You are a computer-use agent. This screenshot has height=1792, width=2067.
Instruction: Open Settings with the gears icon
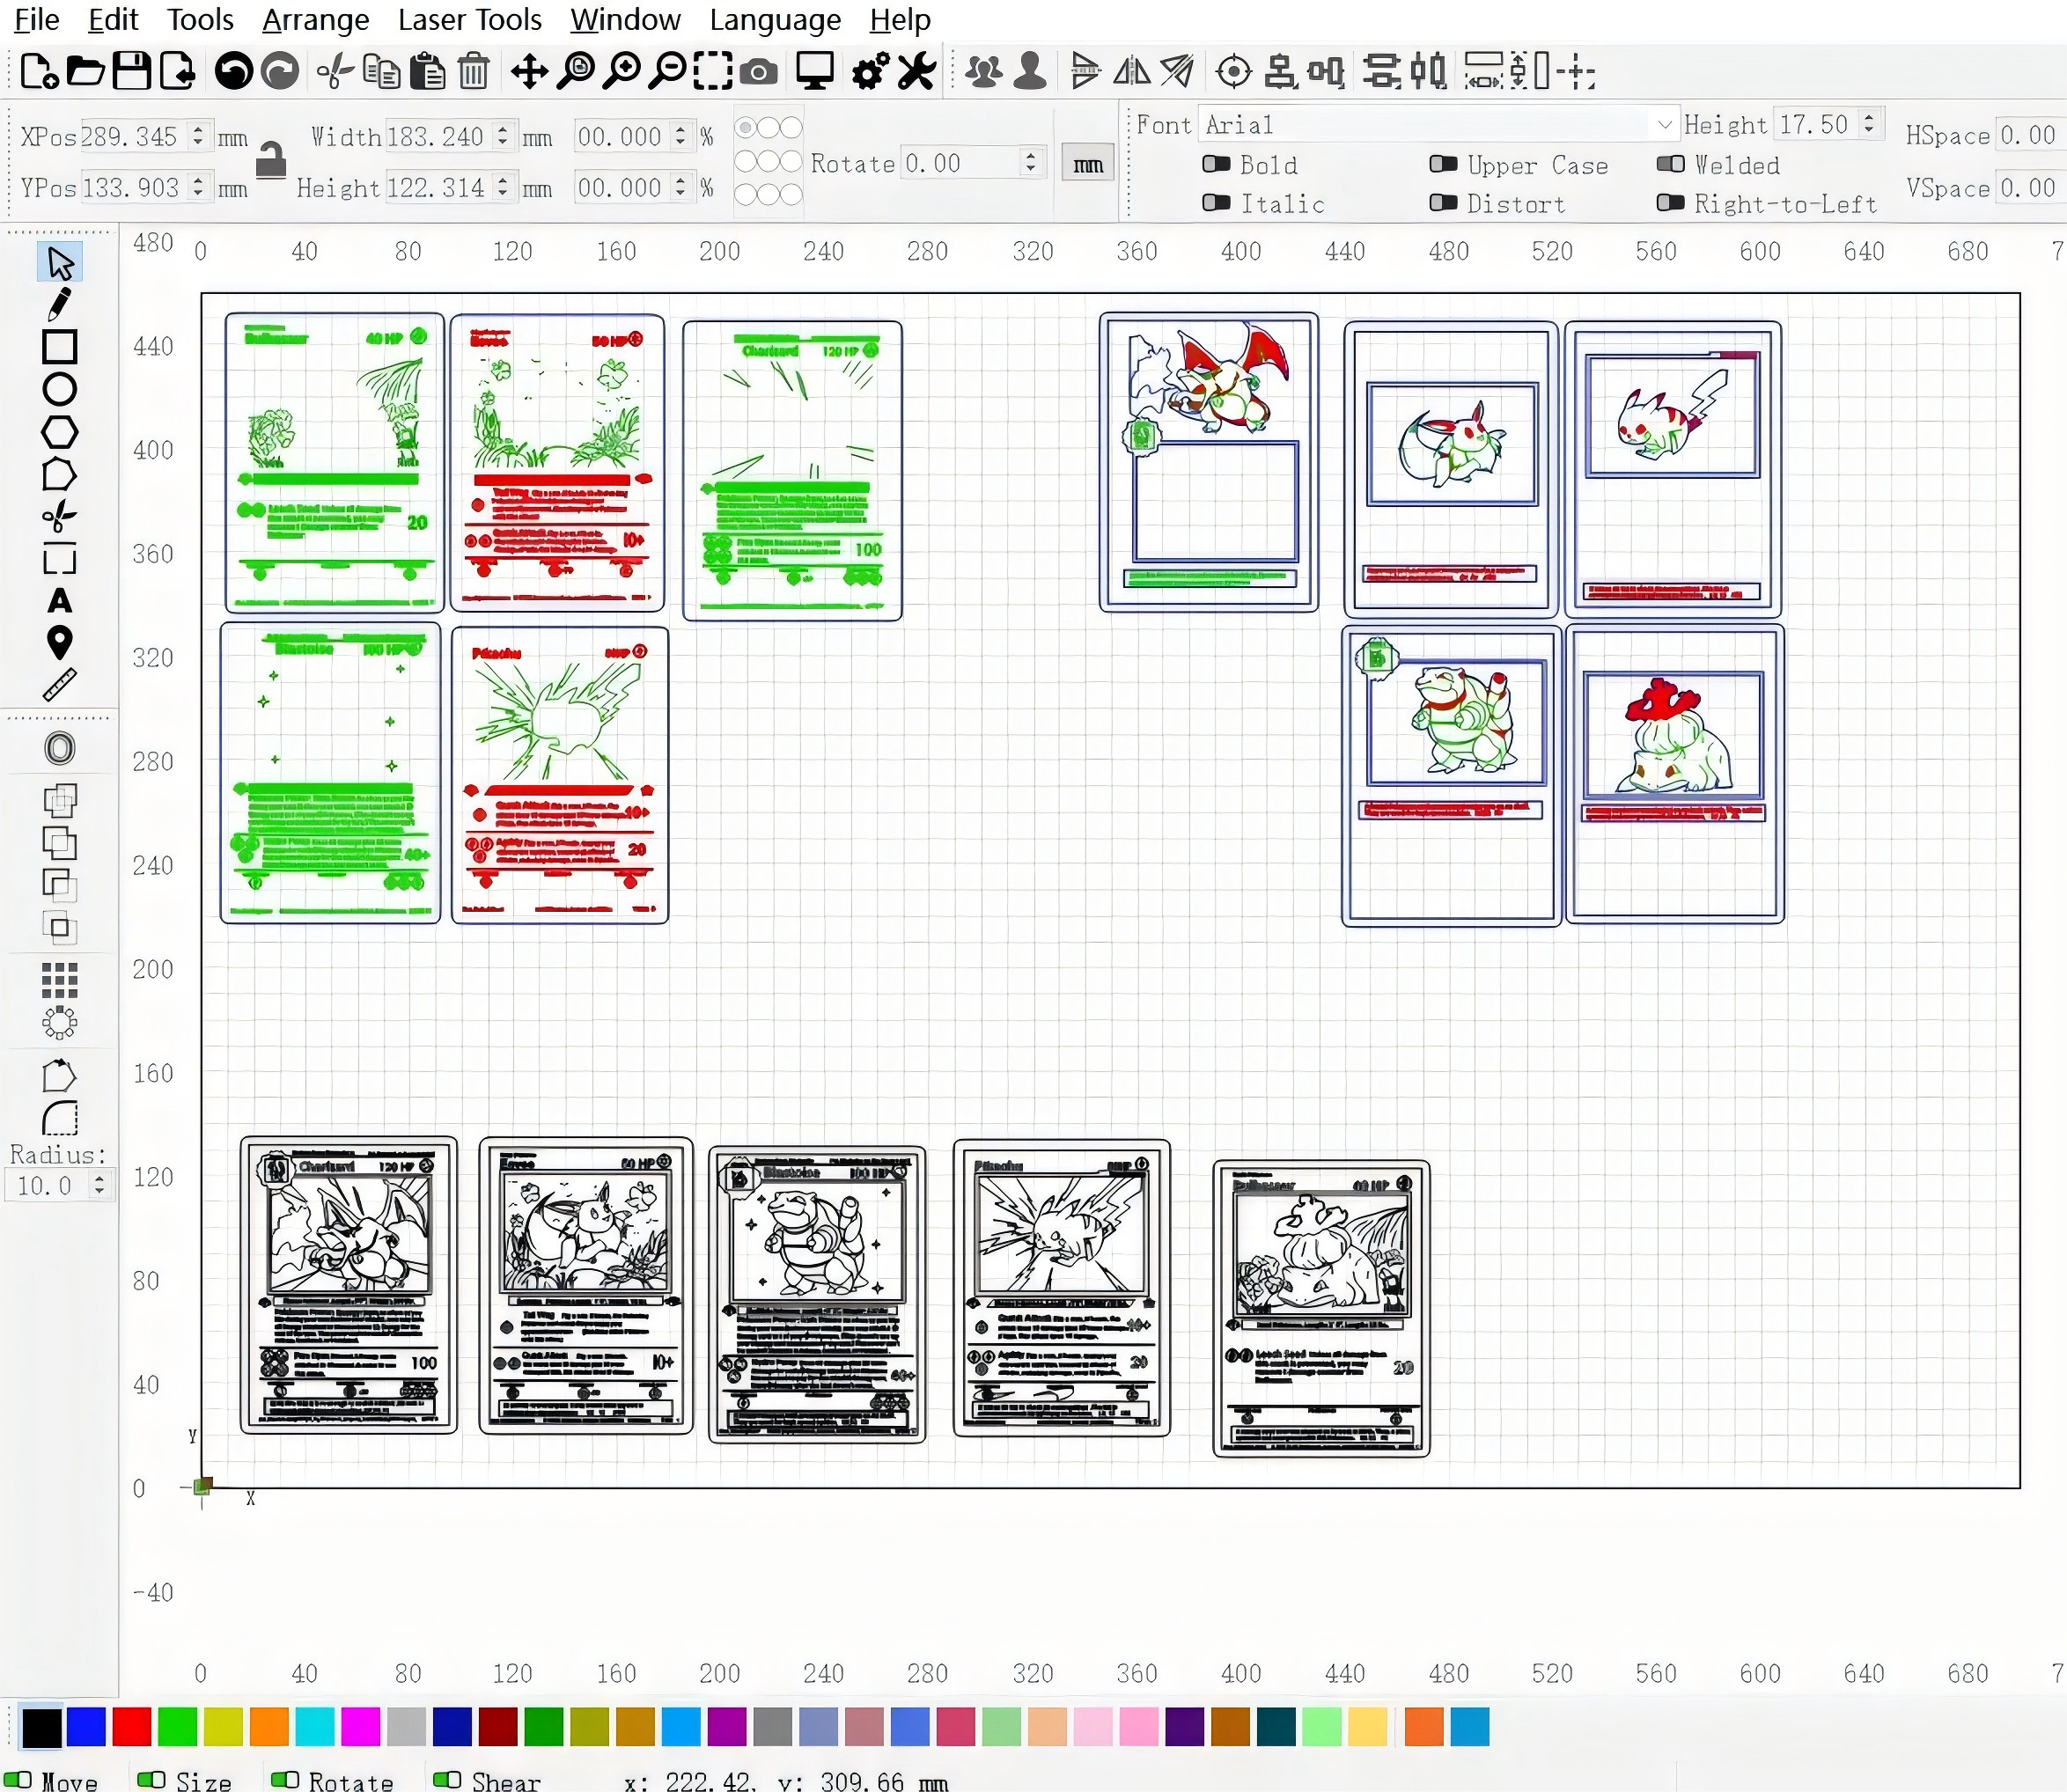click(x=870, y=72)
